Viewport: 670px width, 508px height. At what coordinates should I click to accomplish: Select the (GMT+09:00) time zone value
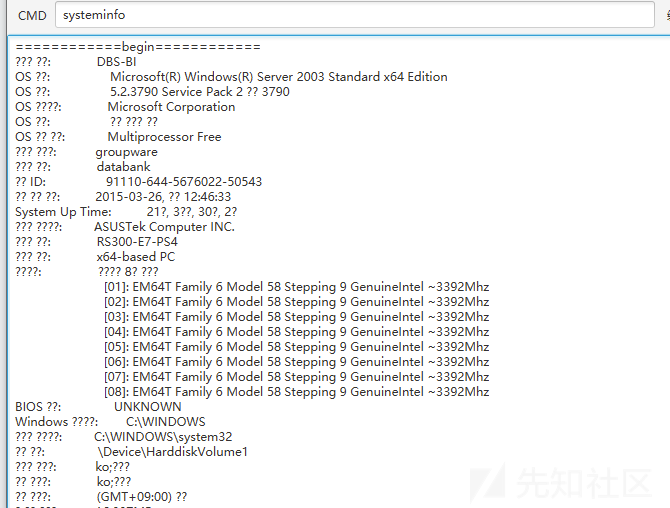click(x=134, y=497)
